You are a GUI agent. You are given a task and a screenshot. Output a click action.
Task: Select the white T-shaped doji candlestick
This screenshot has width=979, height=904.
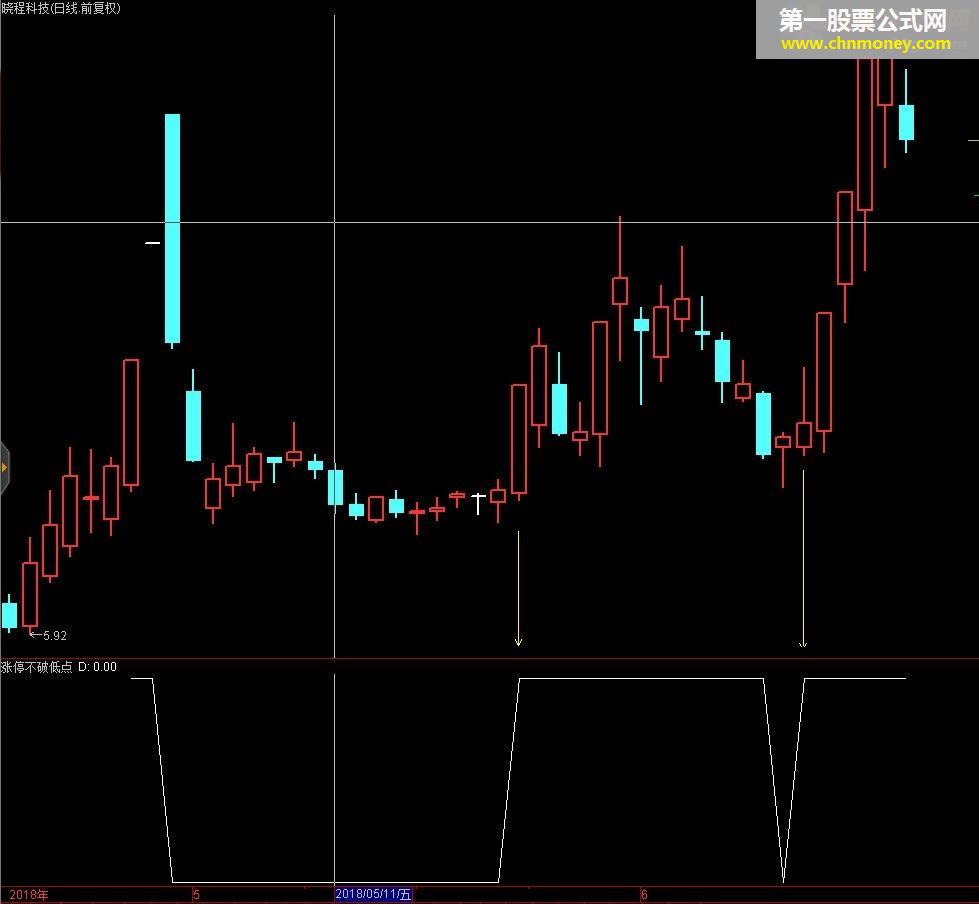click(478, 504)
